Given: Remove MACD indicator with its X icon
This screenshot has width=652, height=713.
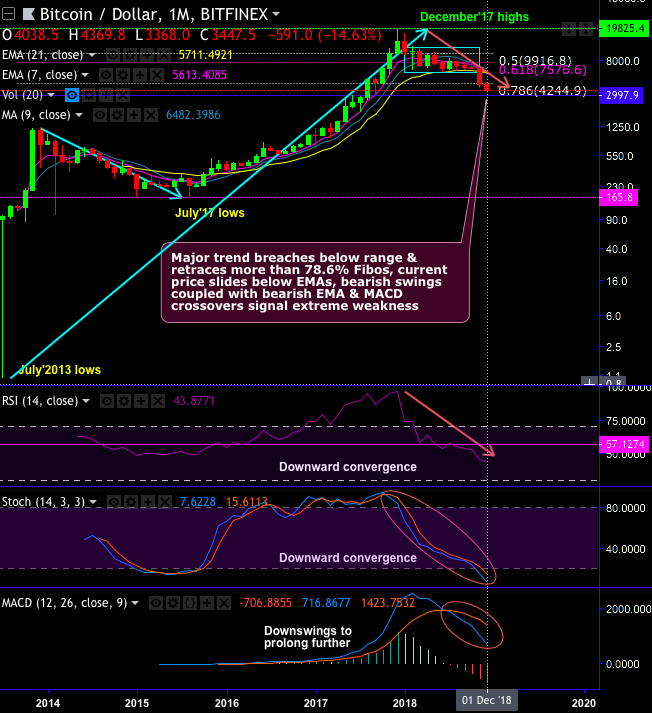Looking at the screenshot, I should (x=224, y=603).
